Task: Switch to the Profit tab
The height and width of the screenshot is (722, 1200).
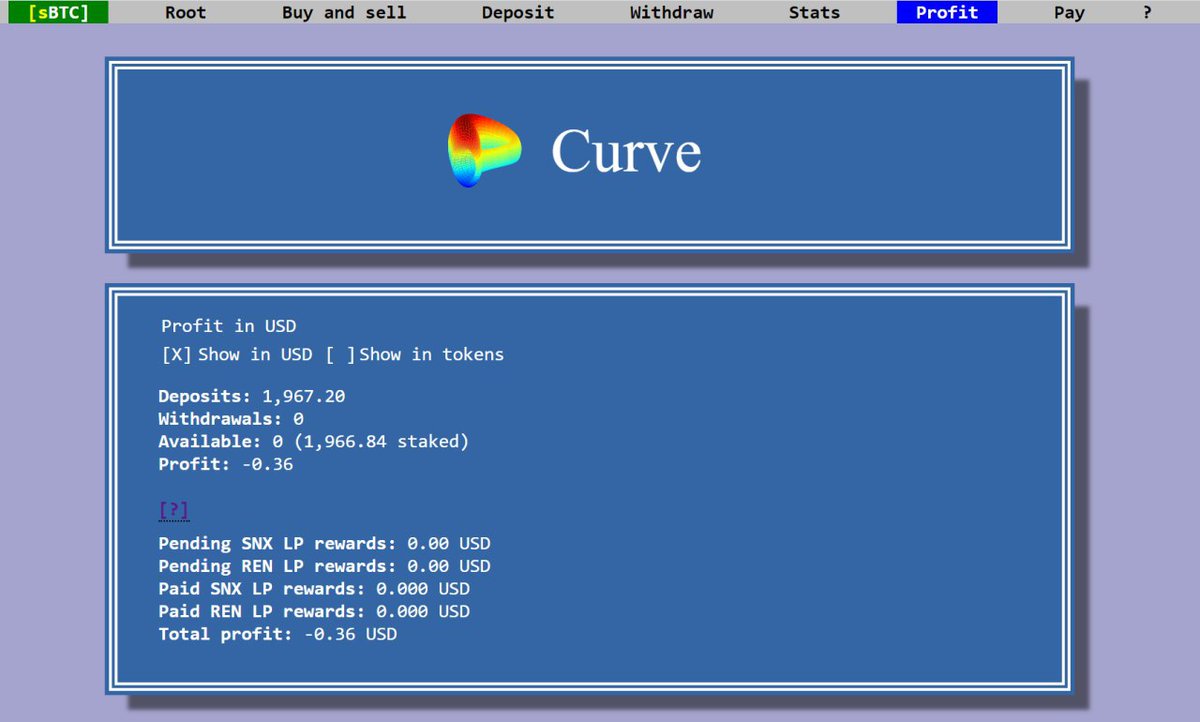Action: click(947, 13)
